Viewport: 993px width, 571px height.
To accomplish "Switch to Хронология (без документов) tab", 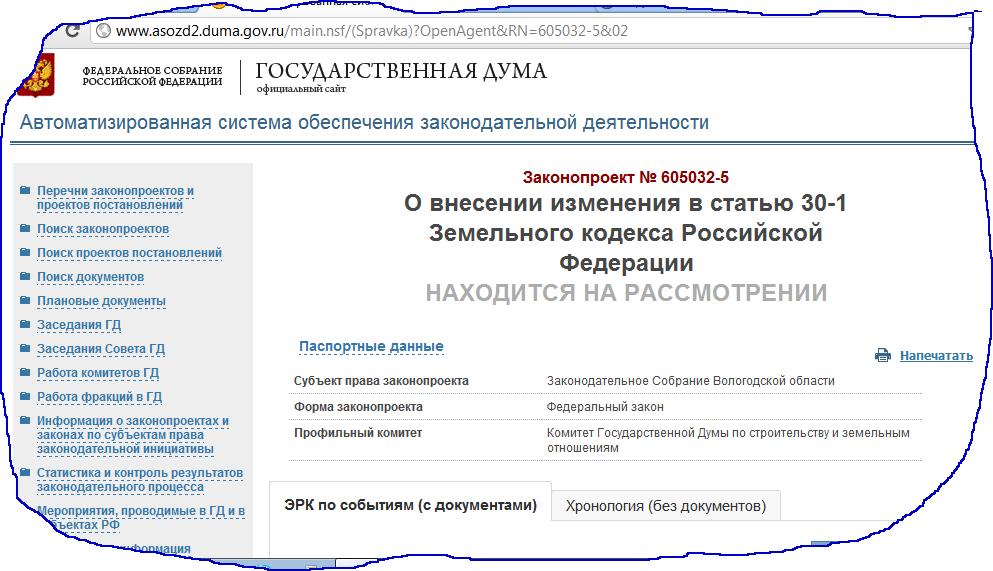I will 665,506.
